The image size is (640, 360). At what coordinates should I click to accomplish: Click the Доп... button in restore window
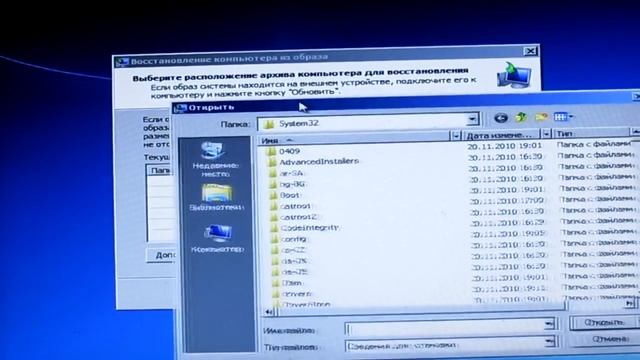point(161,255)
